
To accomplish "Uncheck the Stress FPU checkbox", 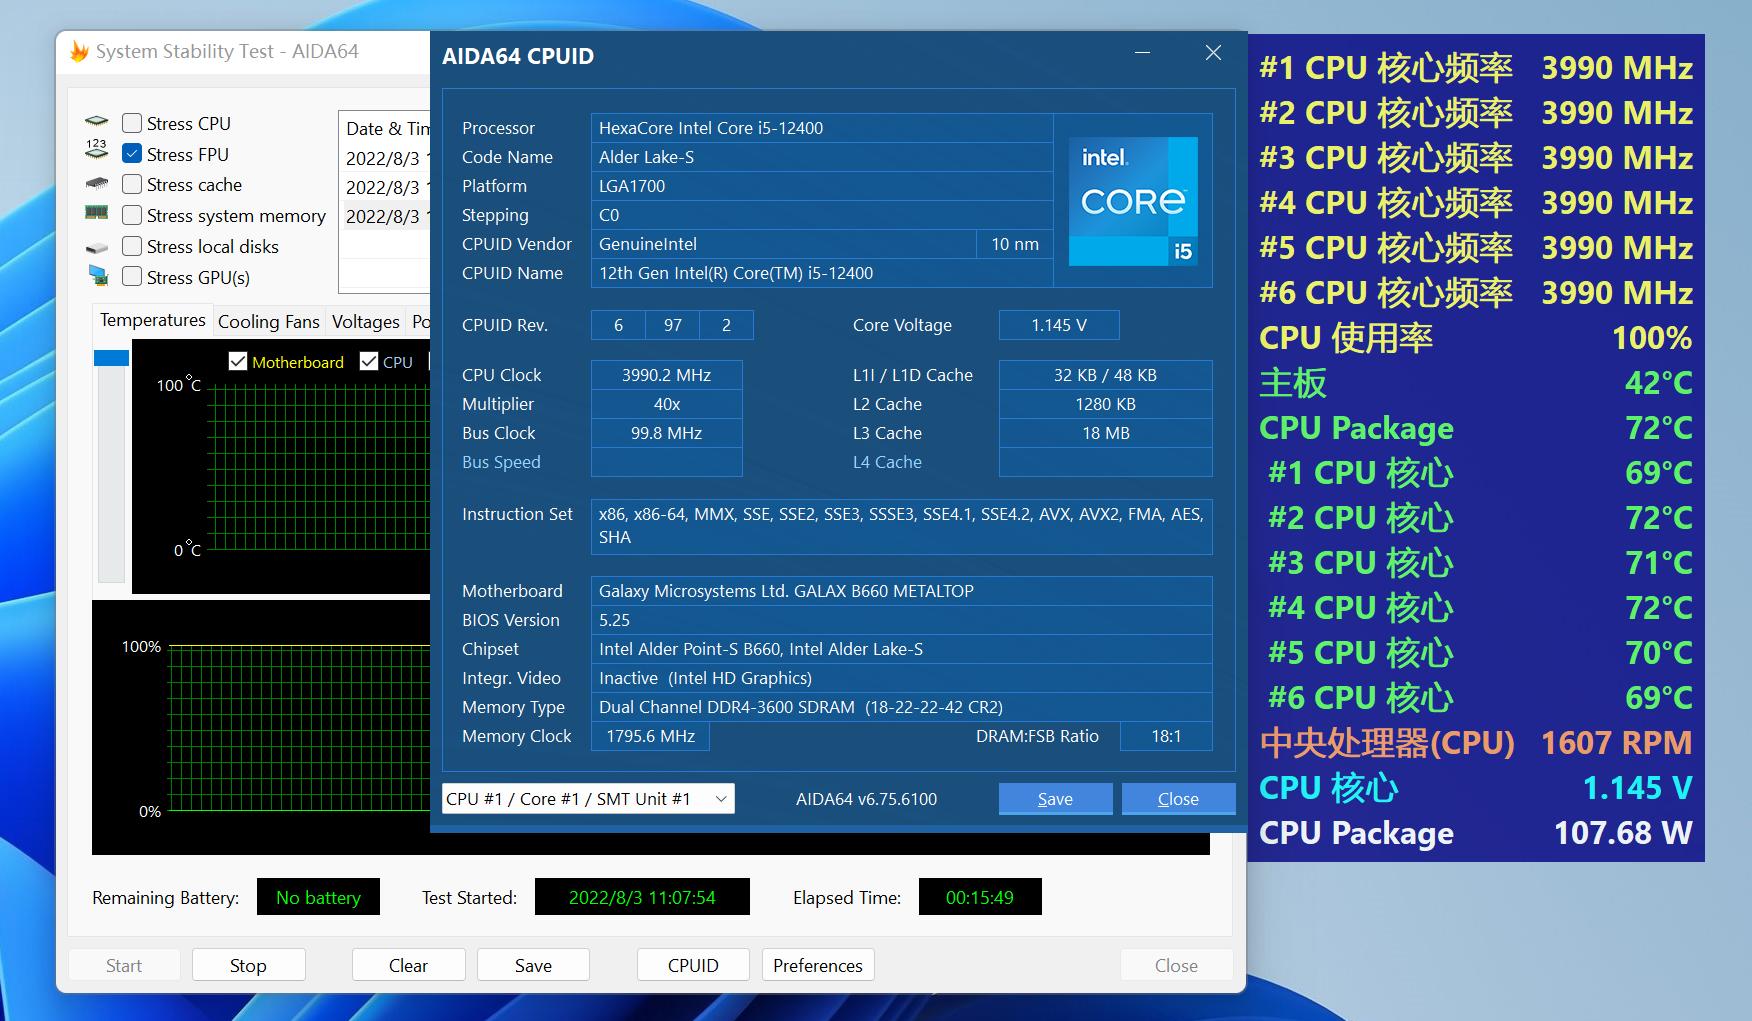I will click(x=132, y=154).
